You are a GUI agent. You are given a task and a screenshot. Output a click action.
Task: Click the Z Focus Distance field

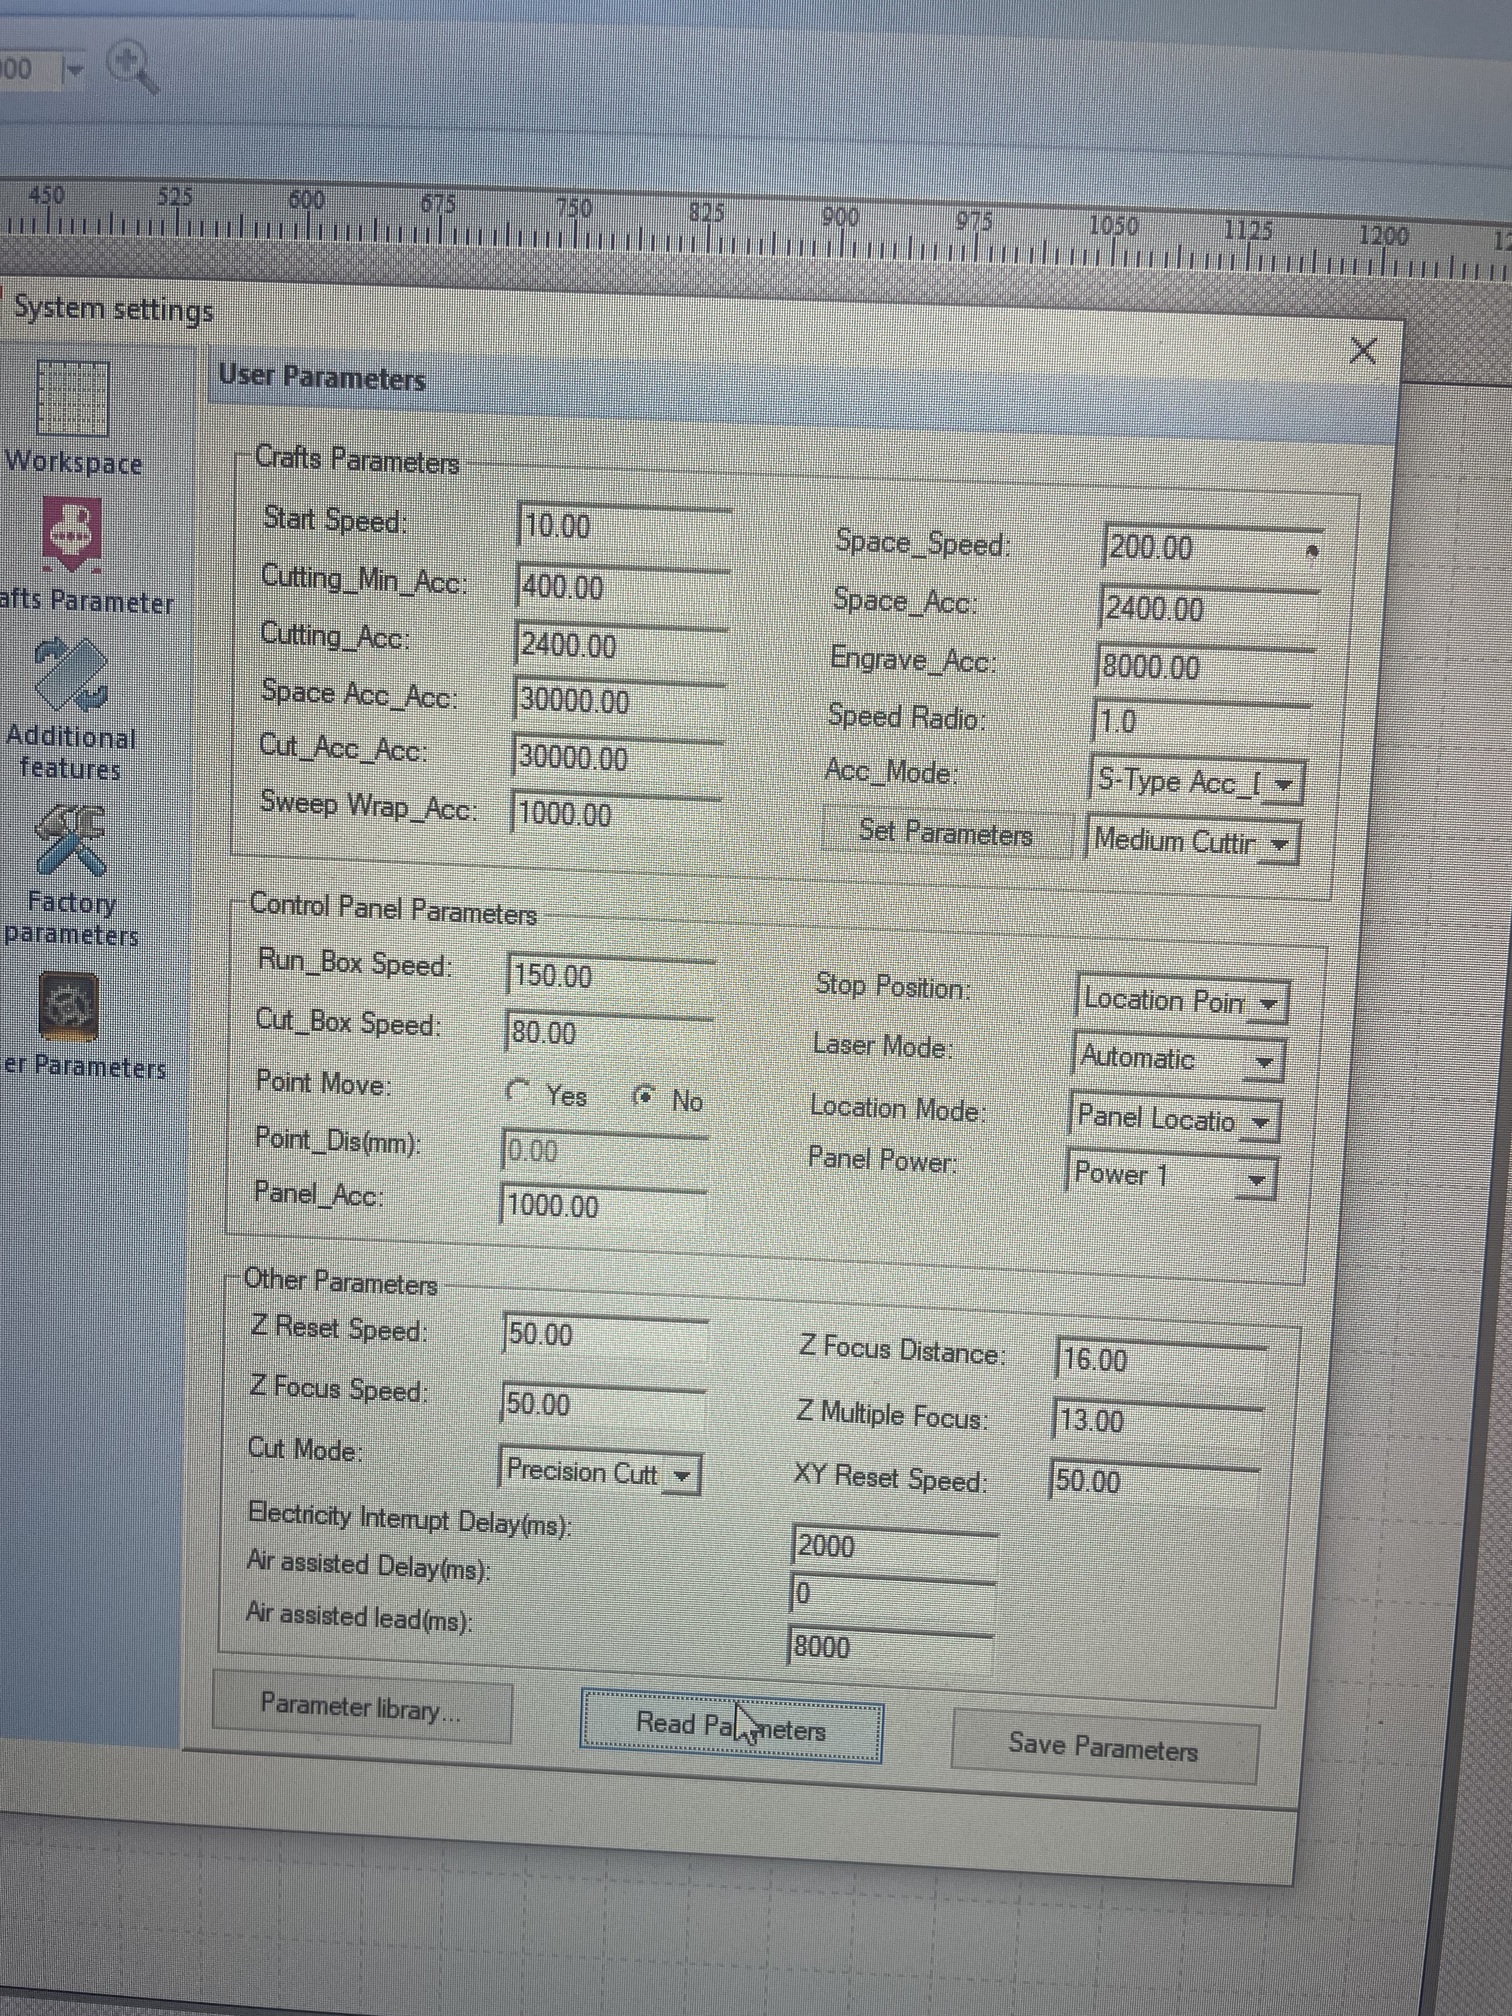point(1158,1360)
